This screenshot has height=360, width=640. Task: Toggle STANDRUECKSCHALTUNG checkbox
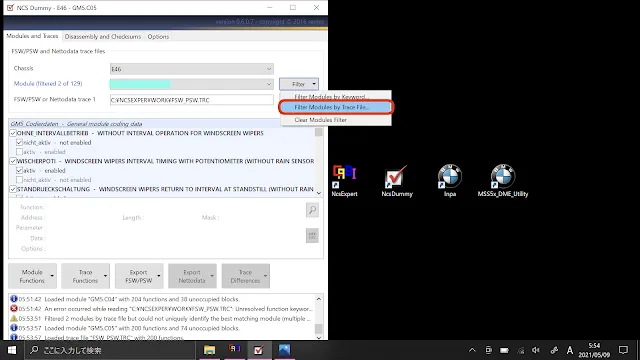click(x=13, y=189)
